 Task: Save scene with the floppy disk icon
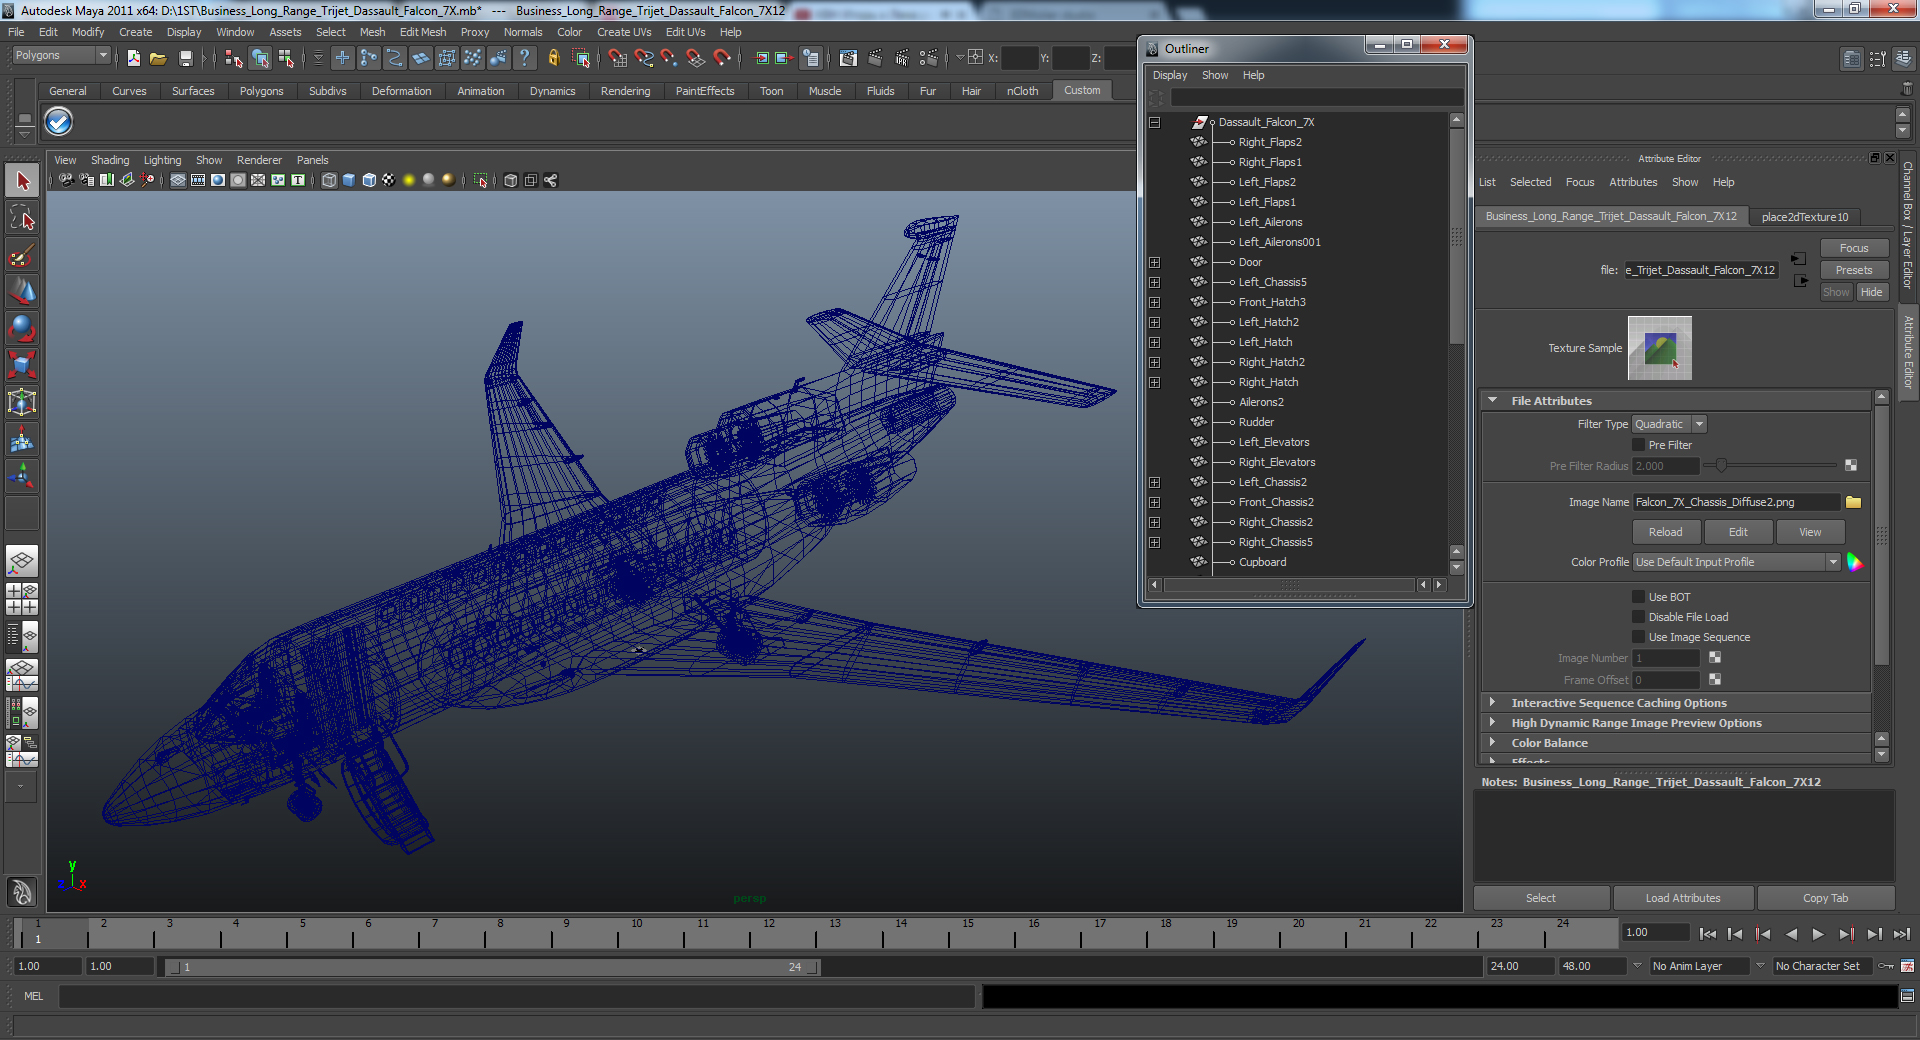tap(185, 59)
